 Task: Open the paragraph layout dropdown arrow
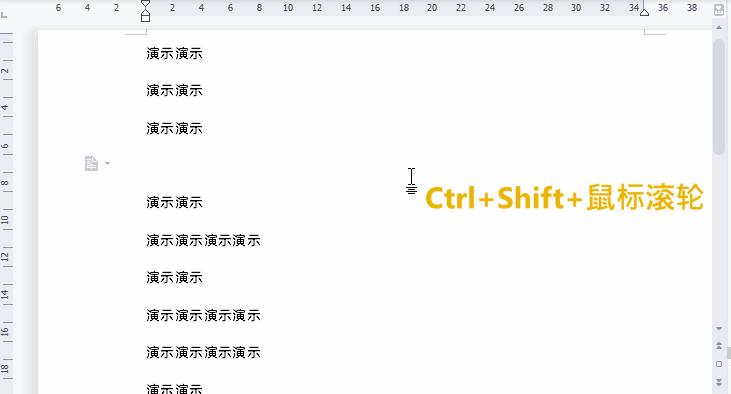coord(107,164)
